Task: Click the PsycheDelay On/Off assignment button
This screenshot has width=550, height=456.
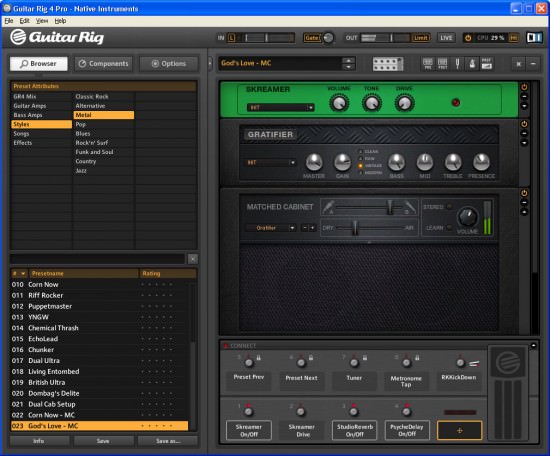Action: pyautogui.click(x=407, y=430)
